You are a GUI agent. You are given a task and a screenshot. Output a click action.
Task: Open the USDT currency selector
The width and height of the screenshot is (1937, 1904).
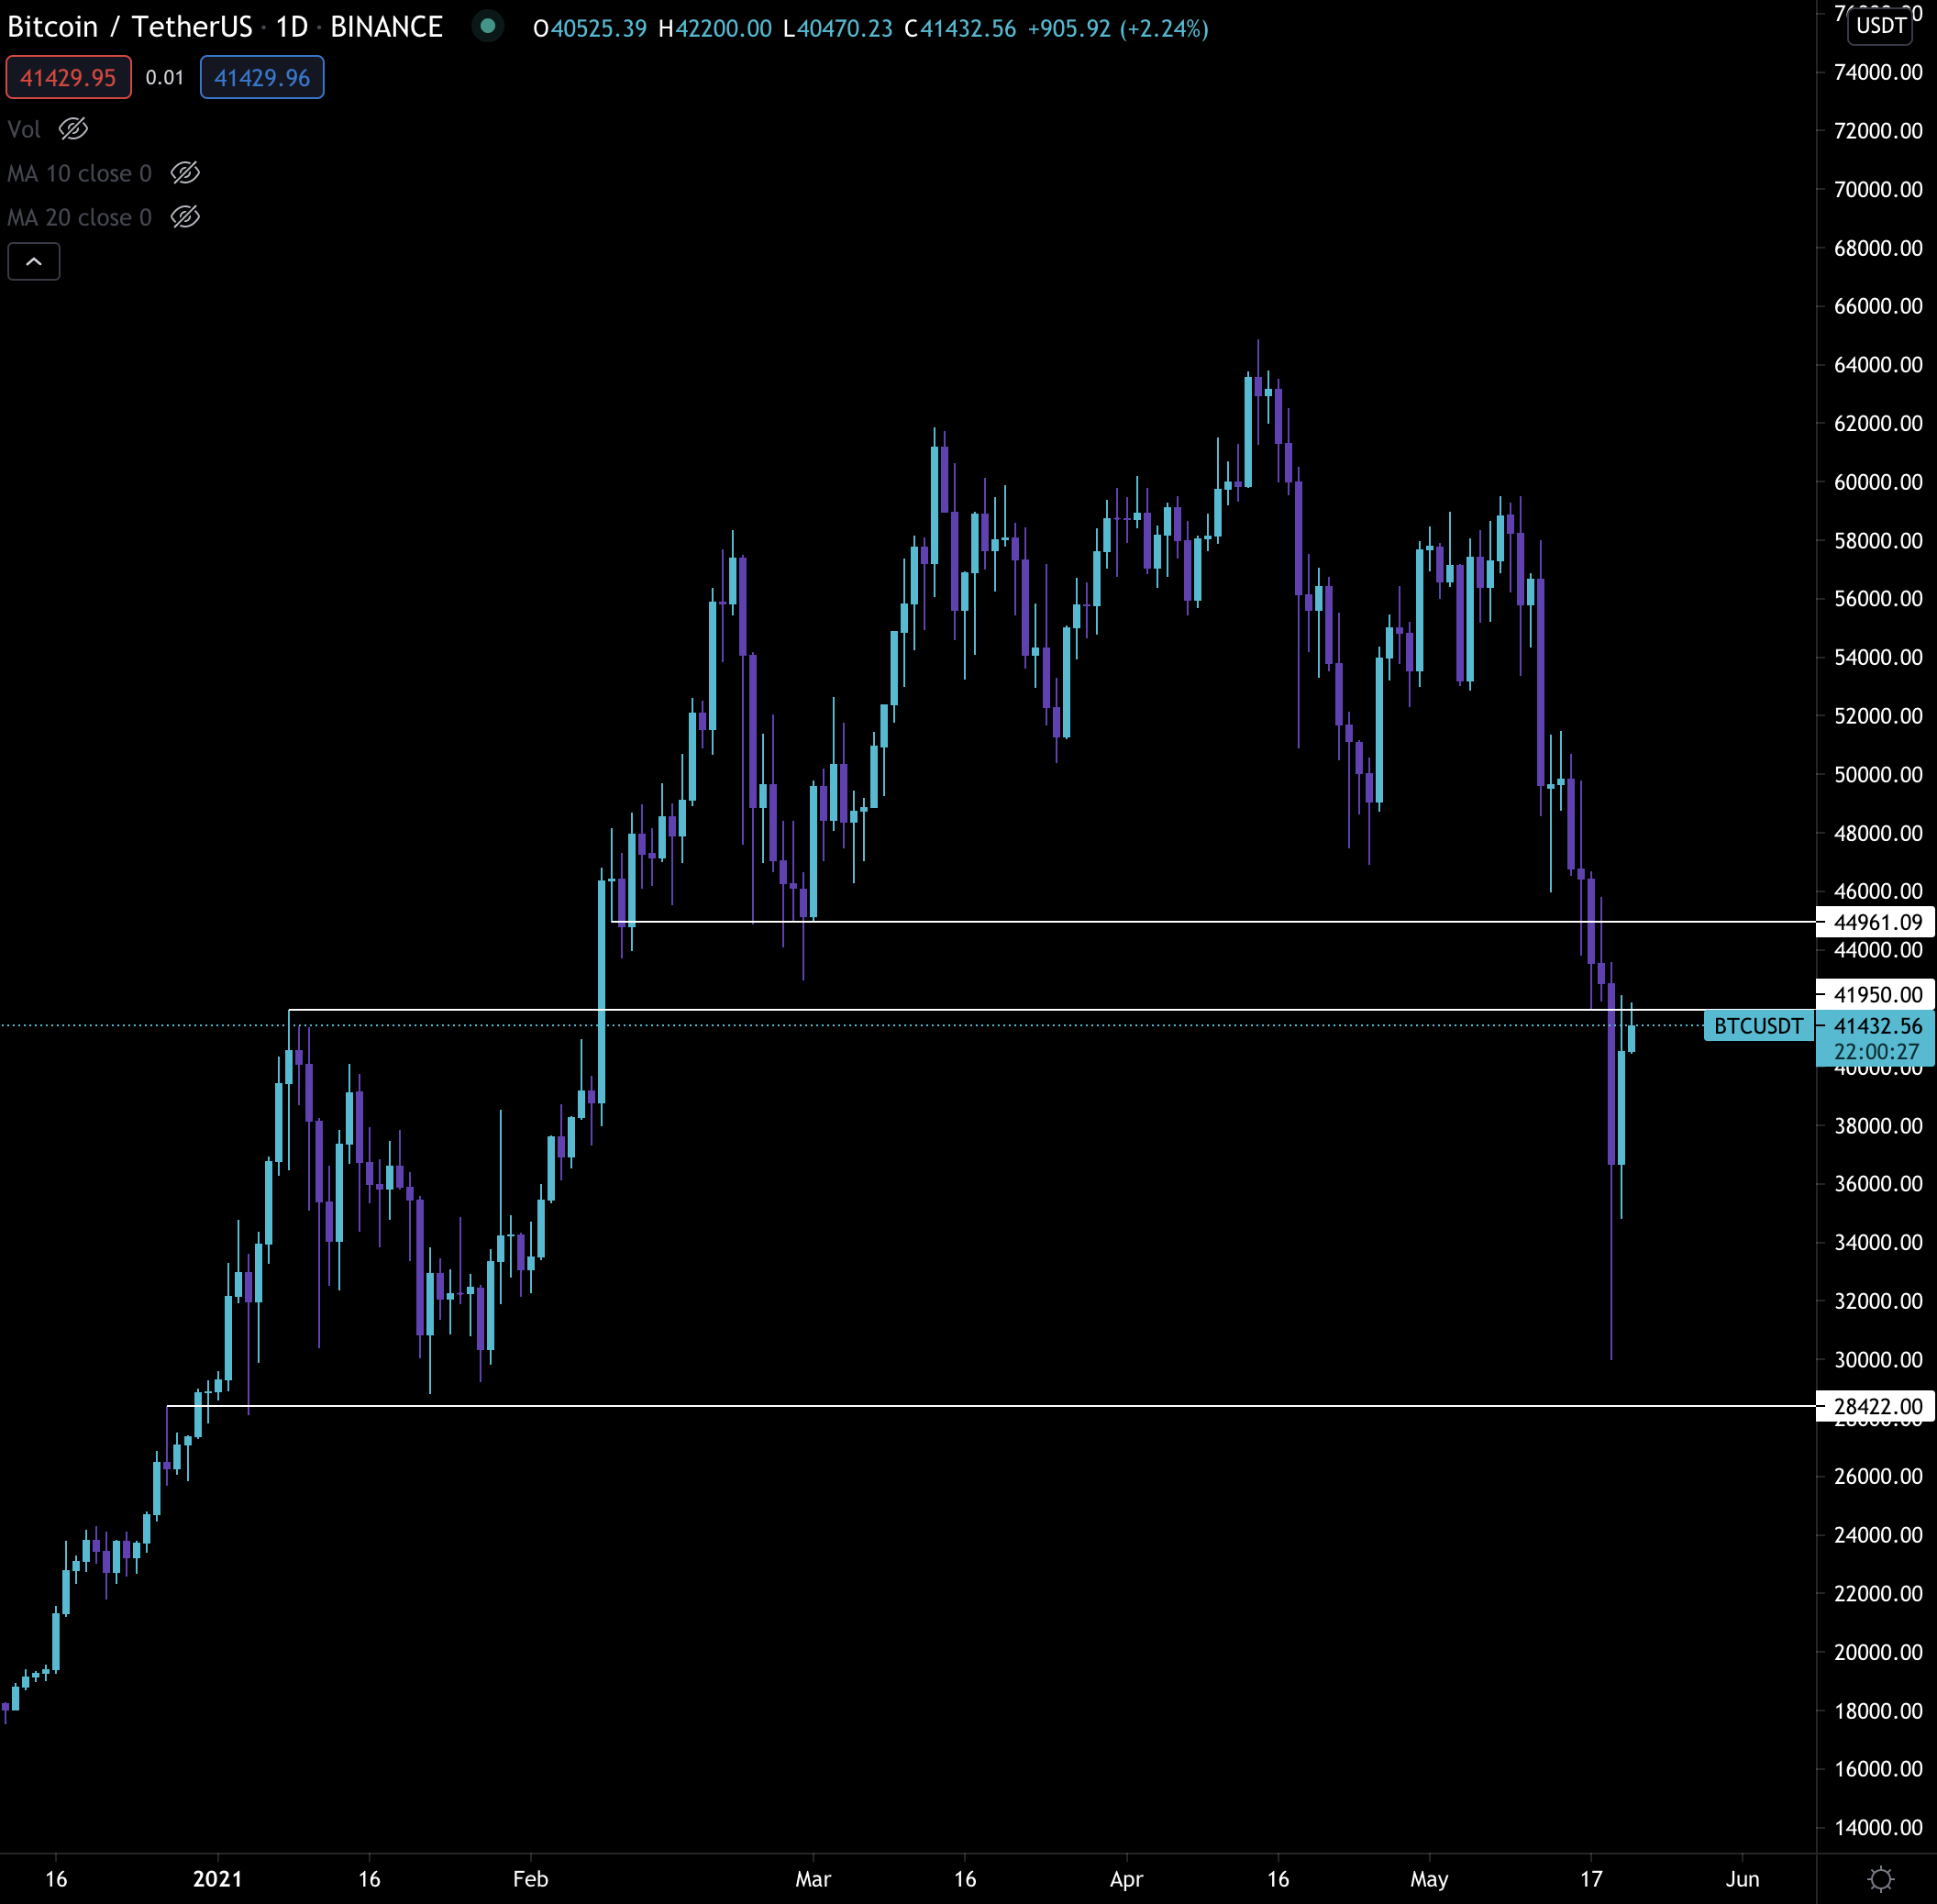1880,26
